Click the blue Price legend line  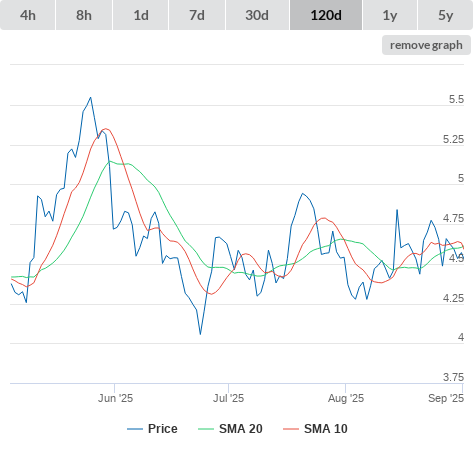tap(135, 429)
